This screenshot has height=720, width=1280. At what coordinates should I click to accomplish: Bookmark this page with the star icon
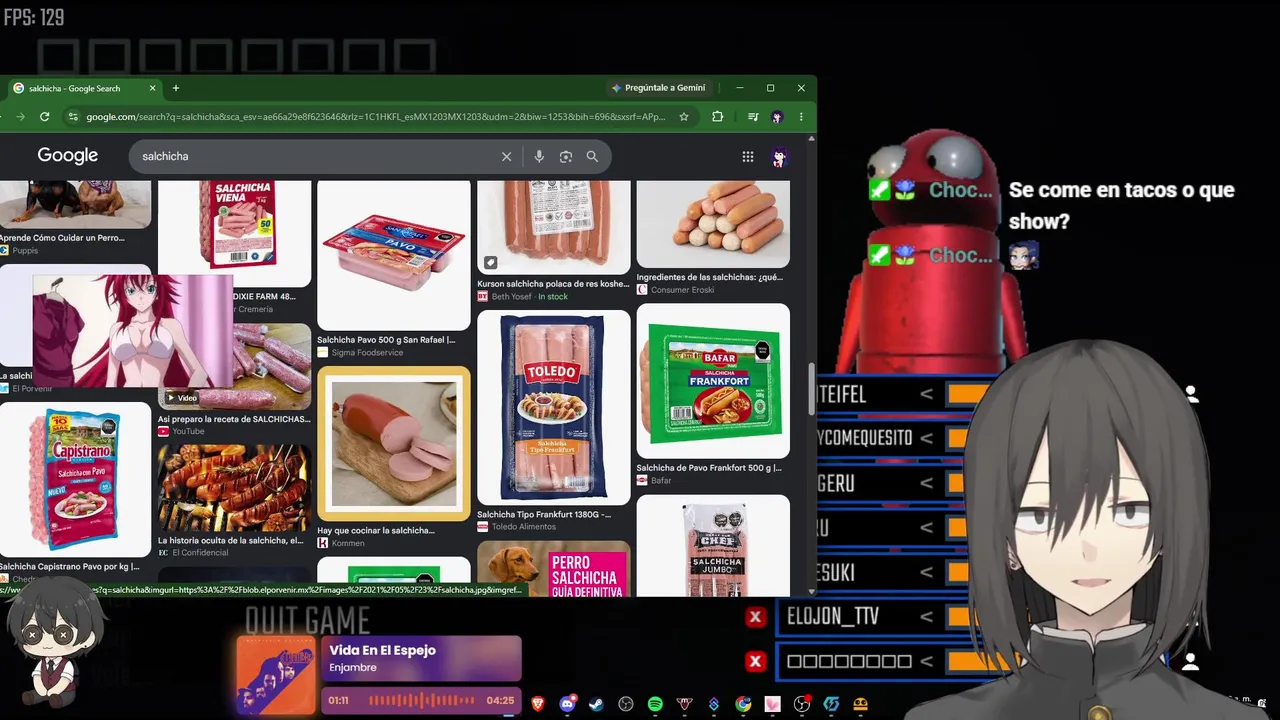[684, 117]
